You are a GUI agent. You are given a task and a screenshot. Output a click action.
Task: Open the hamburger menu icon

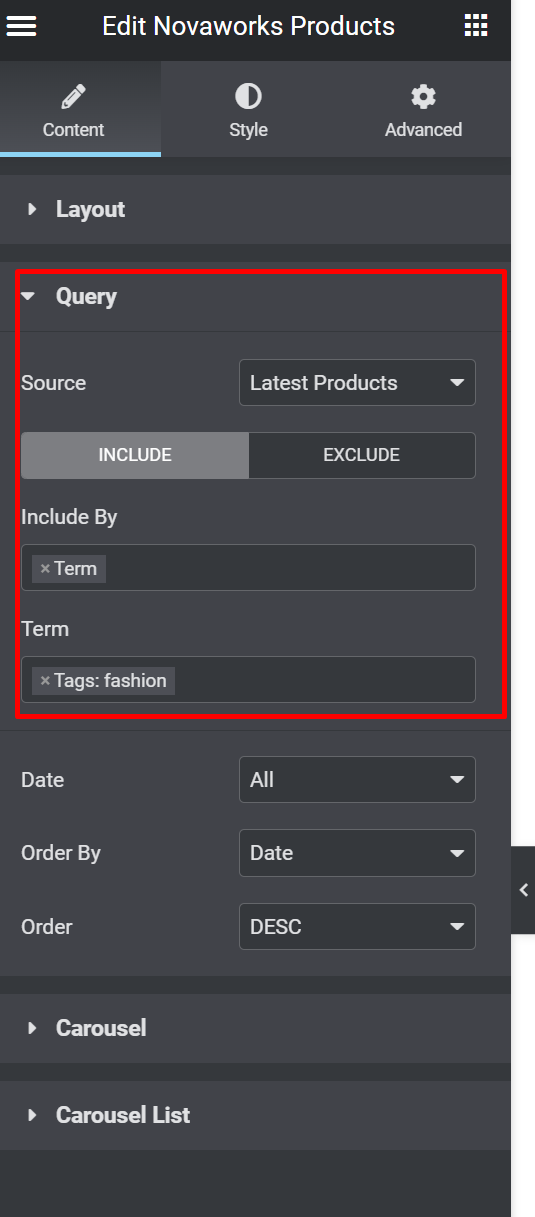[21, 27]
